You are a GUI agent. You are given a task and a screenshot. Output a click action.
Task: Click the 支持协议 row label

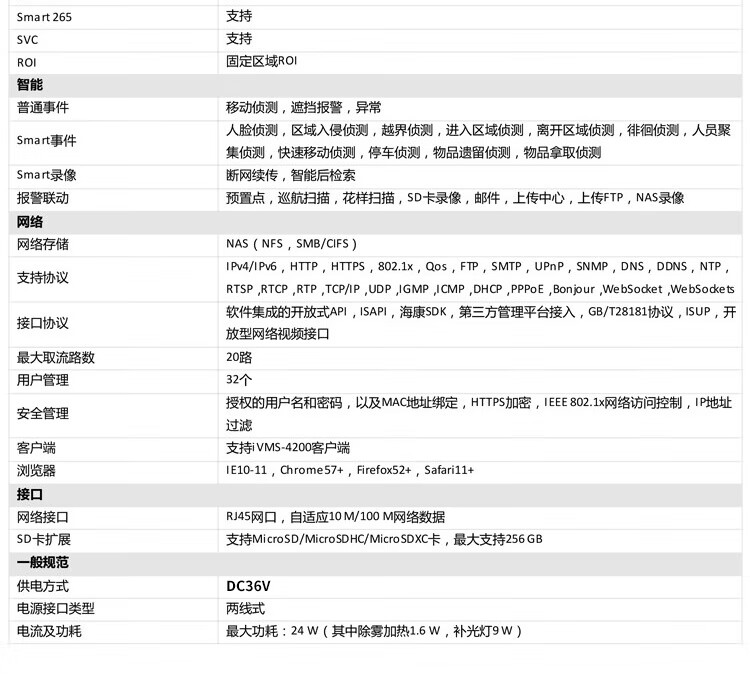click(43, 278)
